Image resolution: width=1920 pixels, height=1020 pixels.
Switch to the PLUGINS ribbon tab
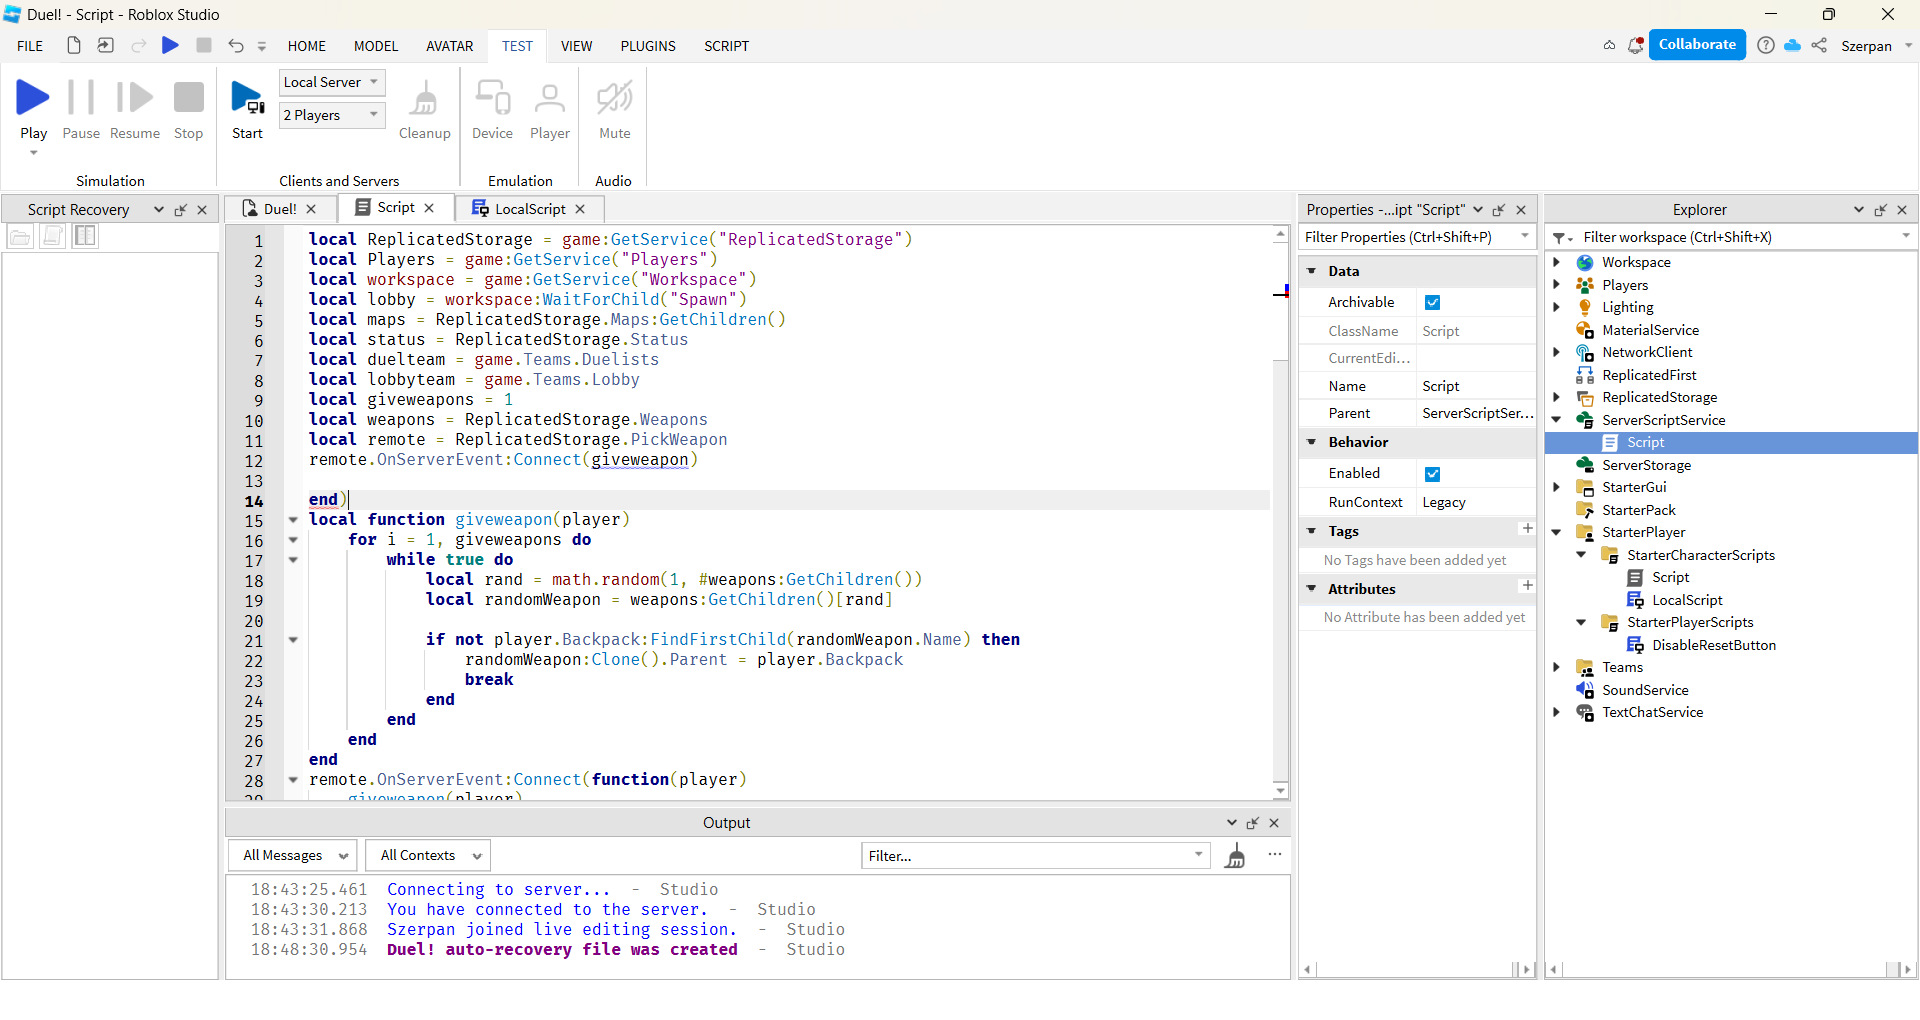[x=648, y=46]
